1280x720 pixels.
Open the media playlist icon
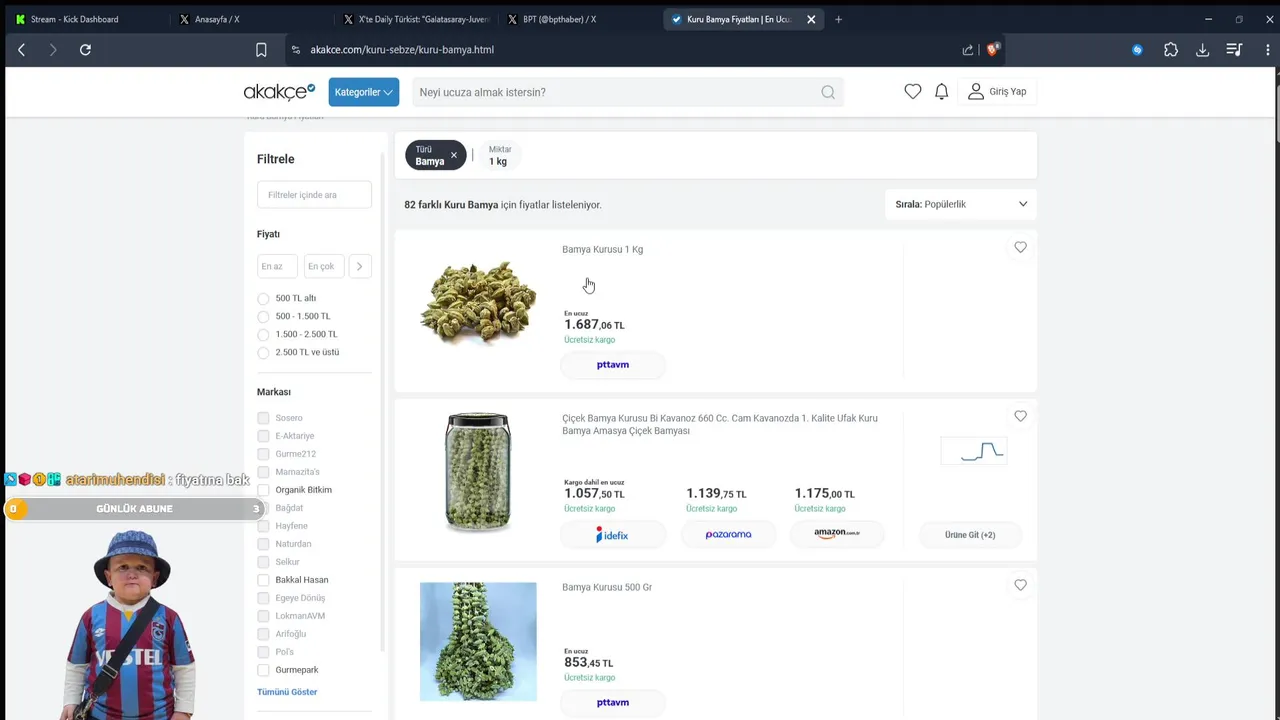pyautogui.click(x=1234, y=50)
